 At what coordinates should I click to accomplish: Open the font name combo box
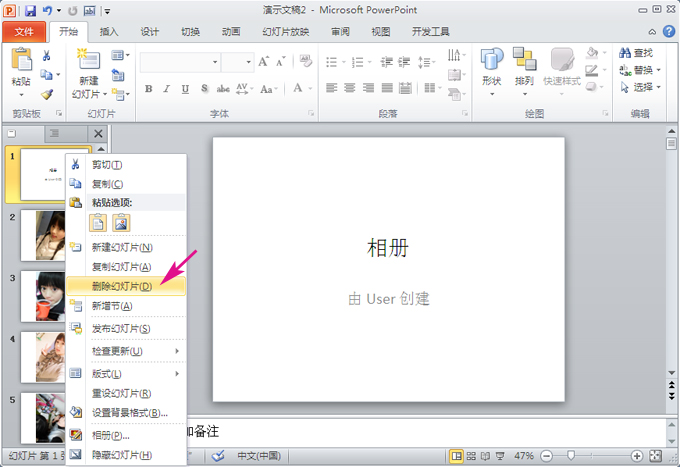pyautogui.click(x=180, y=62)
